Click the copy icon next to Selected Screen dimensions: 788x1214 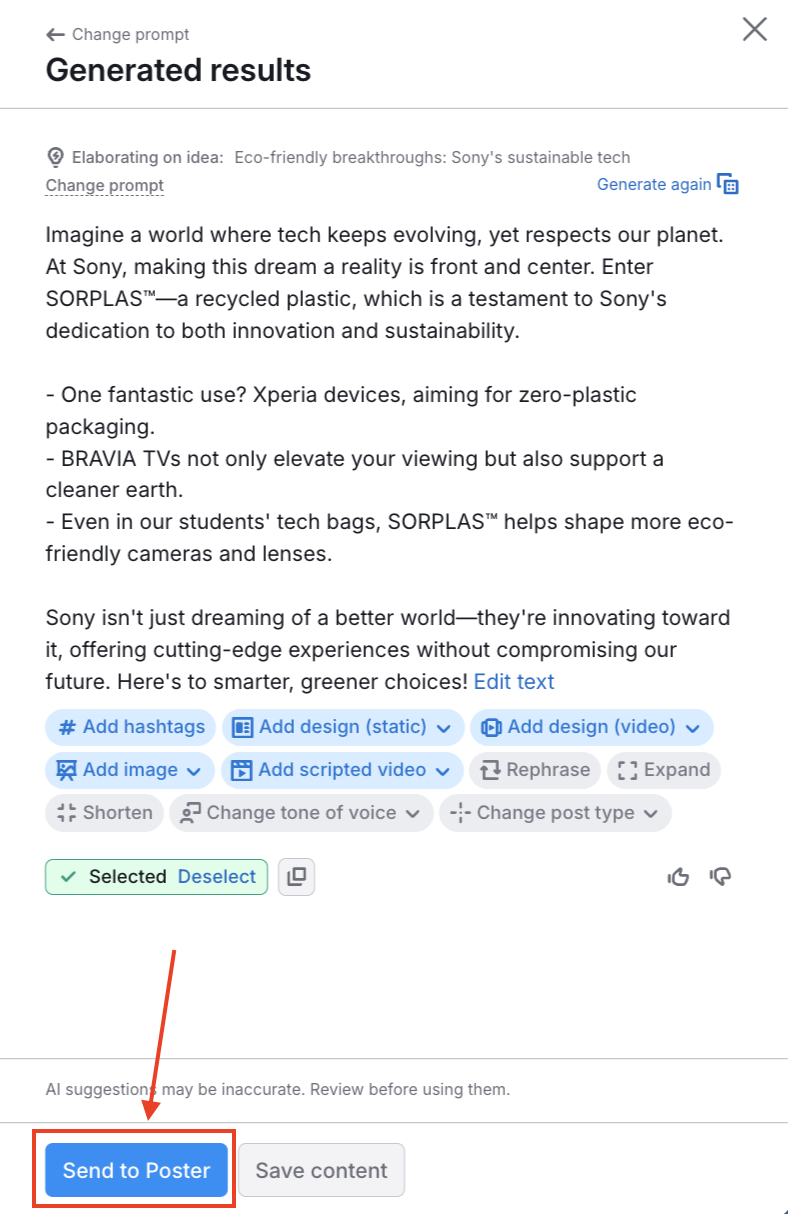coord(296,876)
